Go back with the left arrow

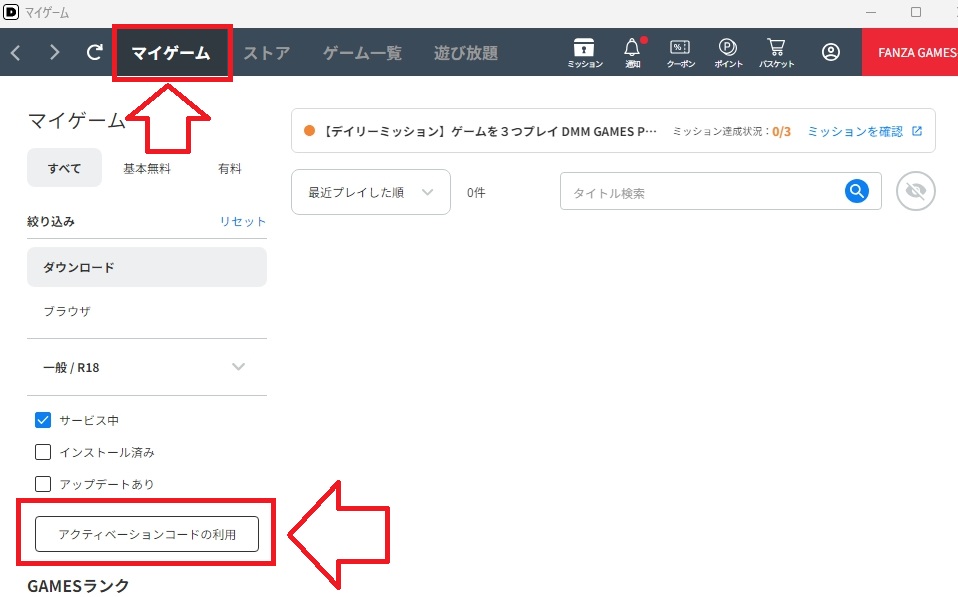[16, 53]
